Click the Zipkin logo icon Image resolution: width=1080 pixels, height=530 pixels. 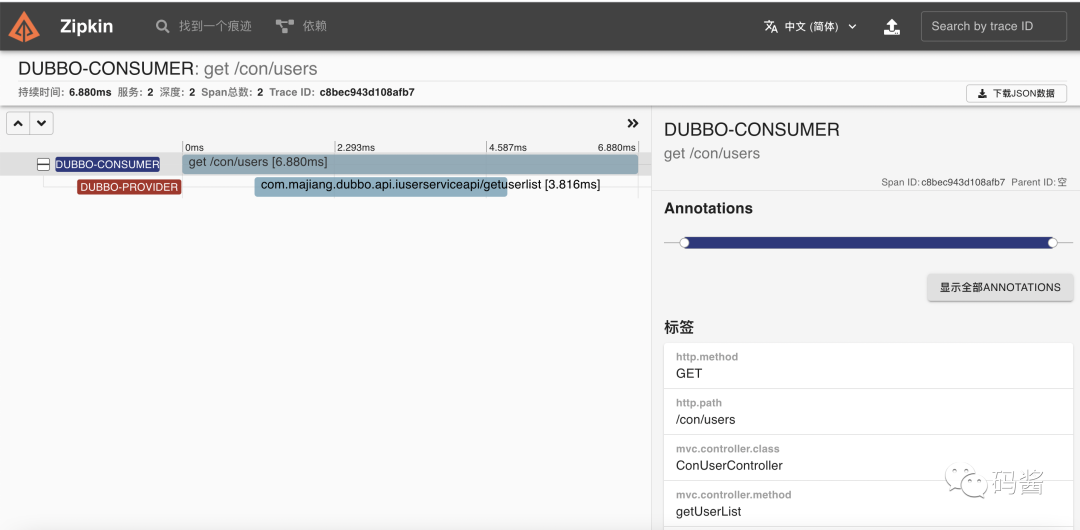coord(24,26)
